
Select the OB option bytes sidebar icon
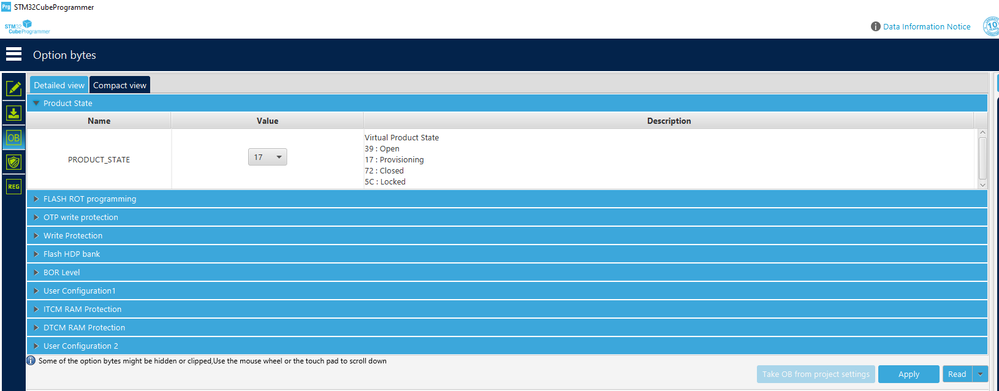click(x=14, y=138)
